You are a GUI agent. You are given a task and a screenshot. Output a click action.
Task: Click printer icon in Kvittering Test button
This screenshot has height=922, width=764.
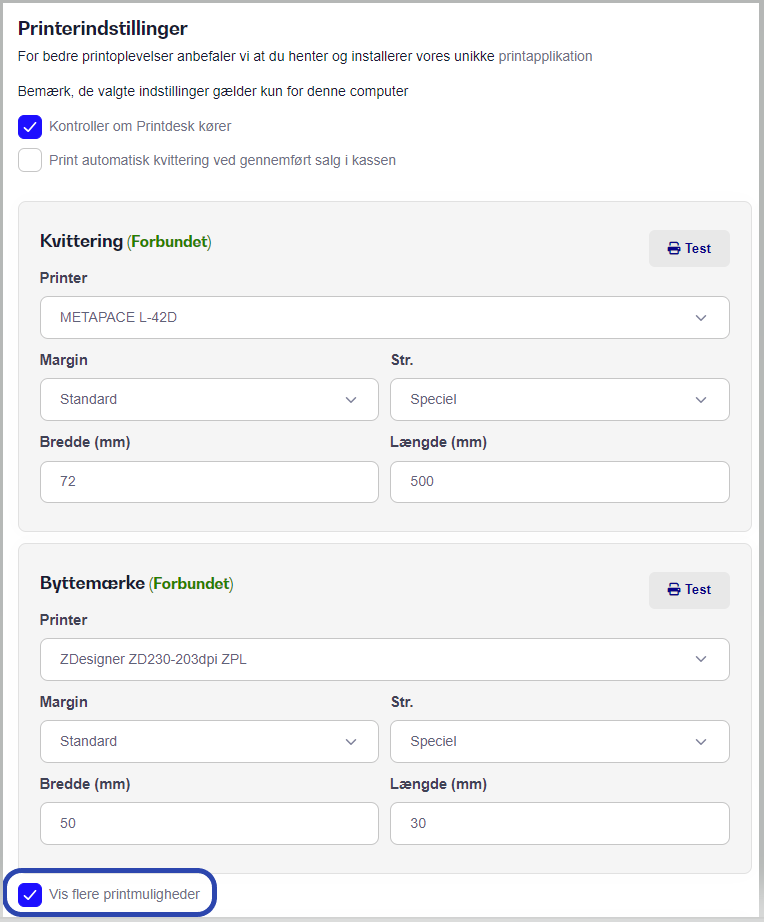(x=674, y=249)
